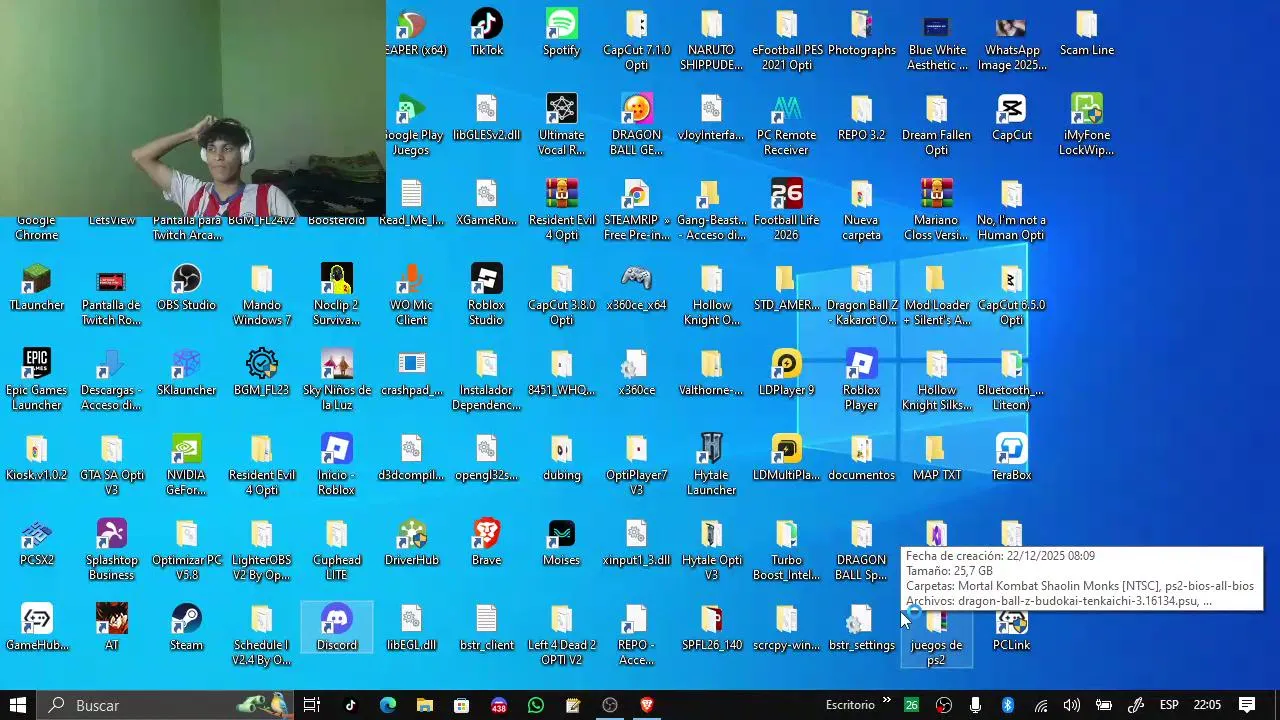
Task: Open Sky Niños de la Luz shortcut
Action: click(x=336, y=380)
